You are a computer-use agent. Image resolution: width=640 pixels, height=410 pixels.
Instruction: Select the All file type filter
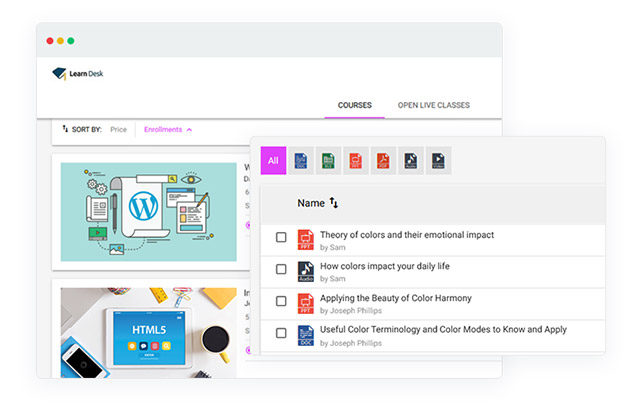coord(273,160)
